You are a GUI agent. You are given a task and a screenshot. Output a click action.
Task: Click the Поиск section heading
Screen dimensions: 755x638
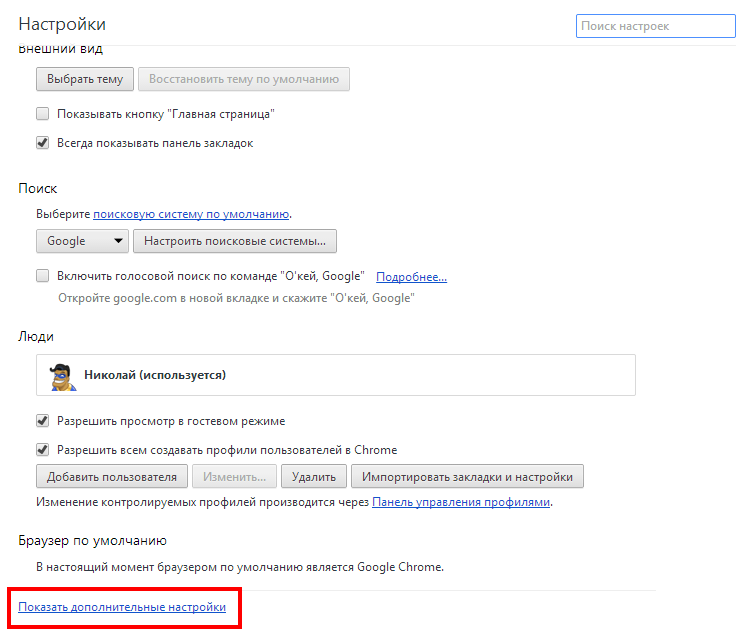click(38, 188)
